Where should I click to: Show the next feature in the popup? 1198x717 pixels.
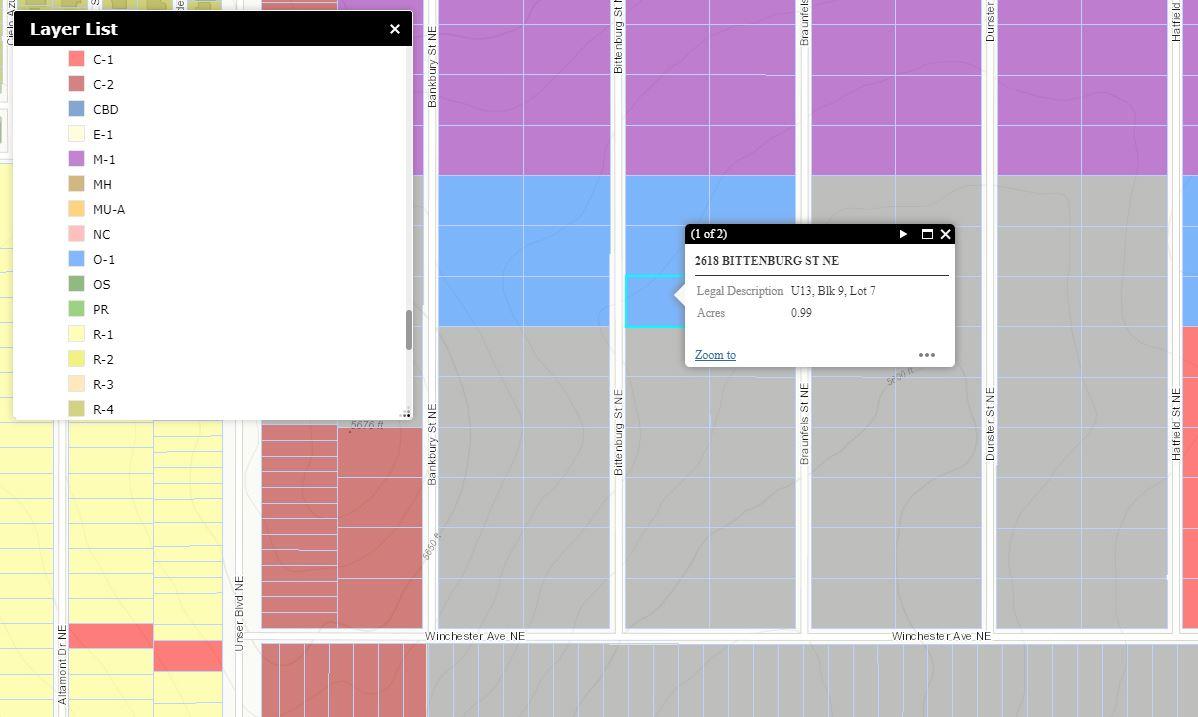pyautogui.click(x=903, y=234)
